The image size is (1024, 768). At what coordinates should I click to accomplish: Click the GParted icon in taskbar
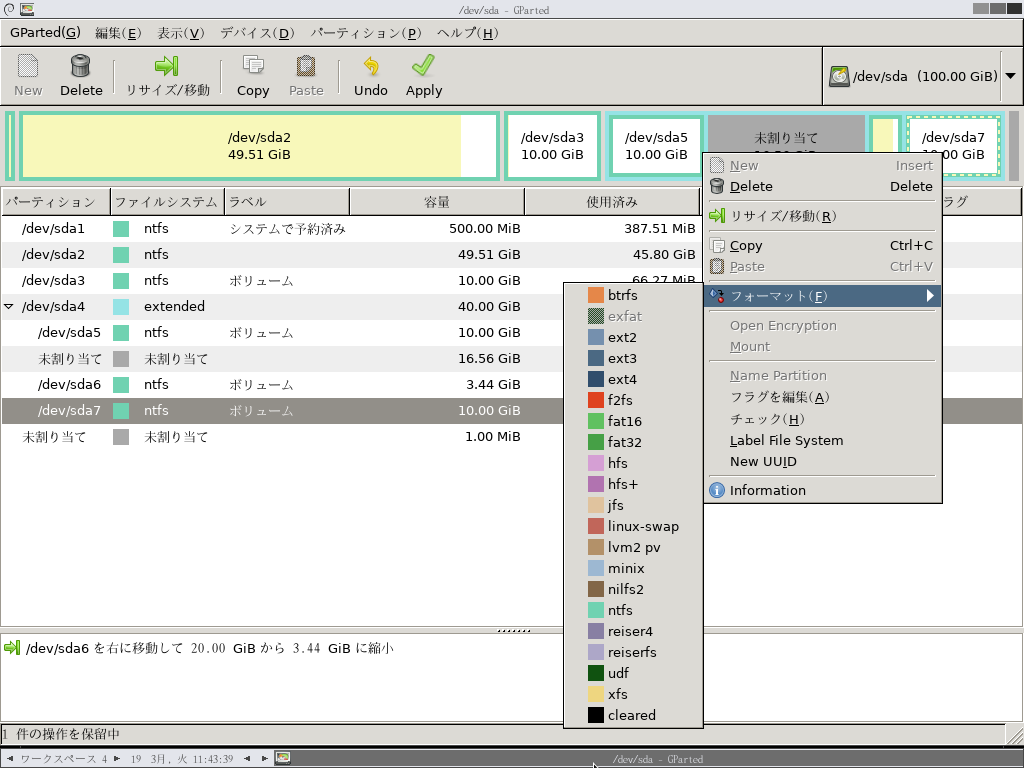[x=283, y=758]
